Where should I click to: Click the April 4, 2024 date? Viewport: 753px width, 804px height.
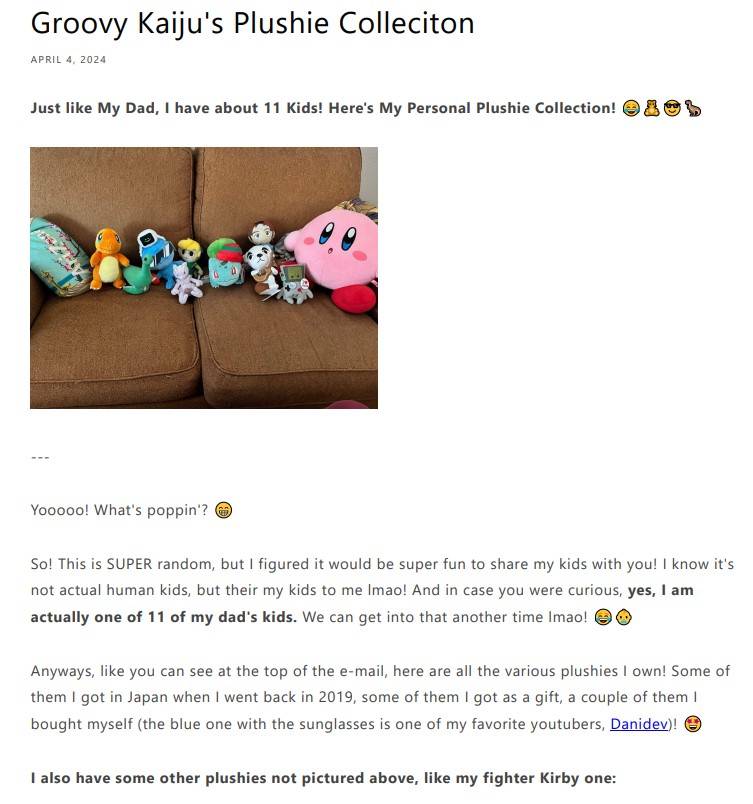point(68,59)
